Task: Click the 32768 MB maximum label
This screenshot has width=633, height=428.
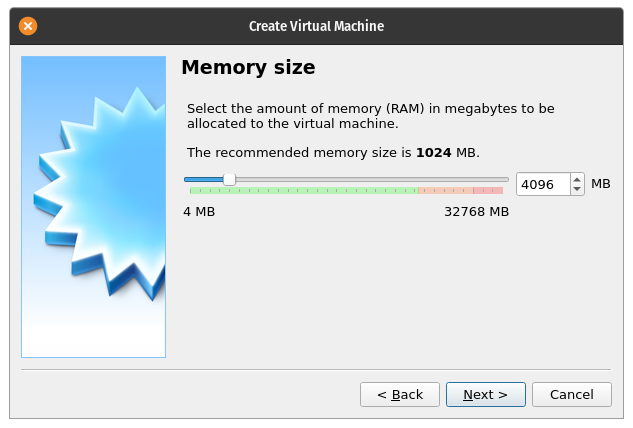Action: (x=476, y=212)
